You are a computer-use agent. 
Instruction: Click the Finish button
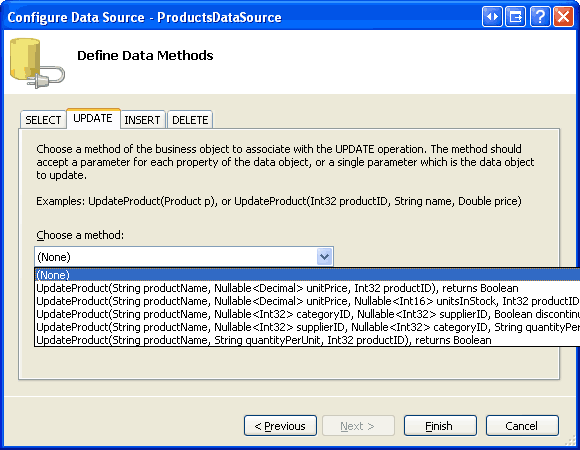[x=440, y=426]
